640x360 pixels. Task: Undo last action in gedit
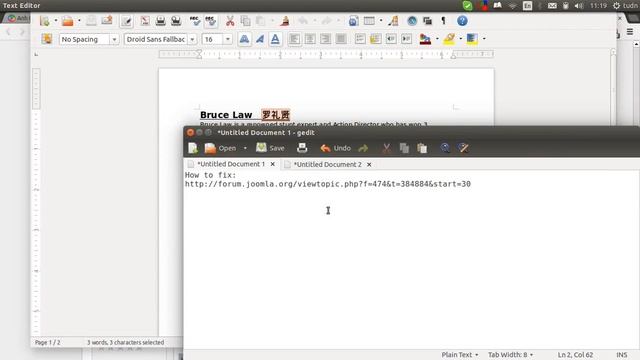point(336,148)
